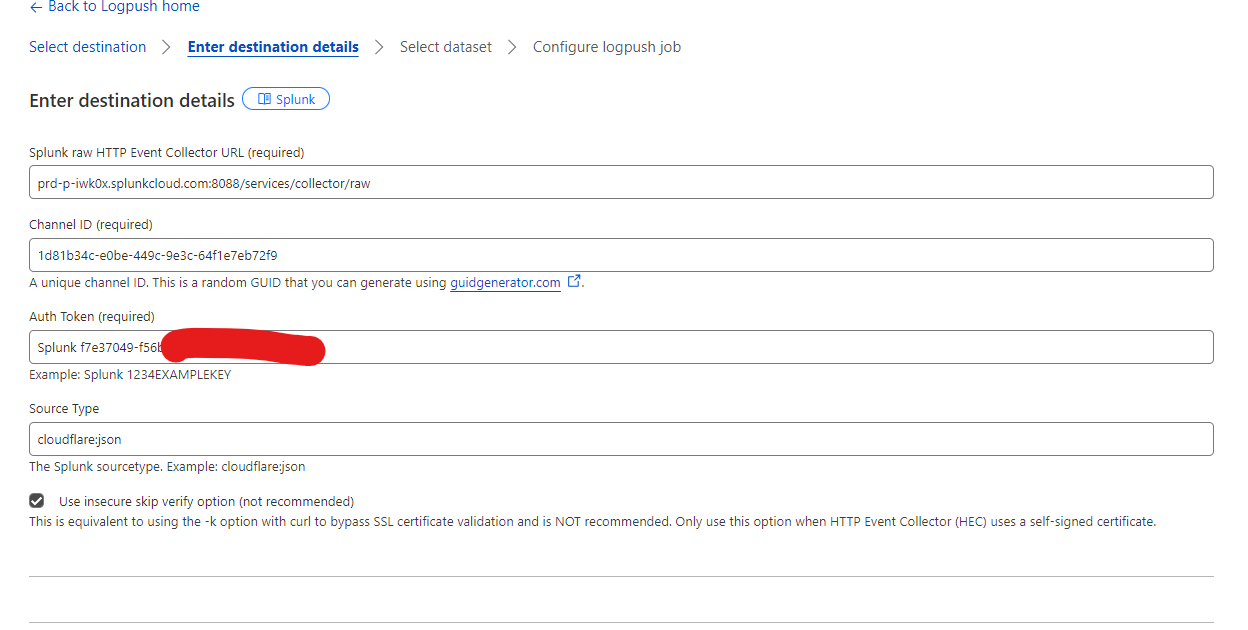Click into the Channel ID field
The image size is (1248, 630).
(620, 255)
